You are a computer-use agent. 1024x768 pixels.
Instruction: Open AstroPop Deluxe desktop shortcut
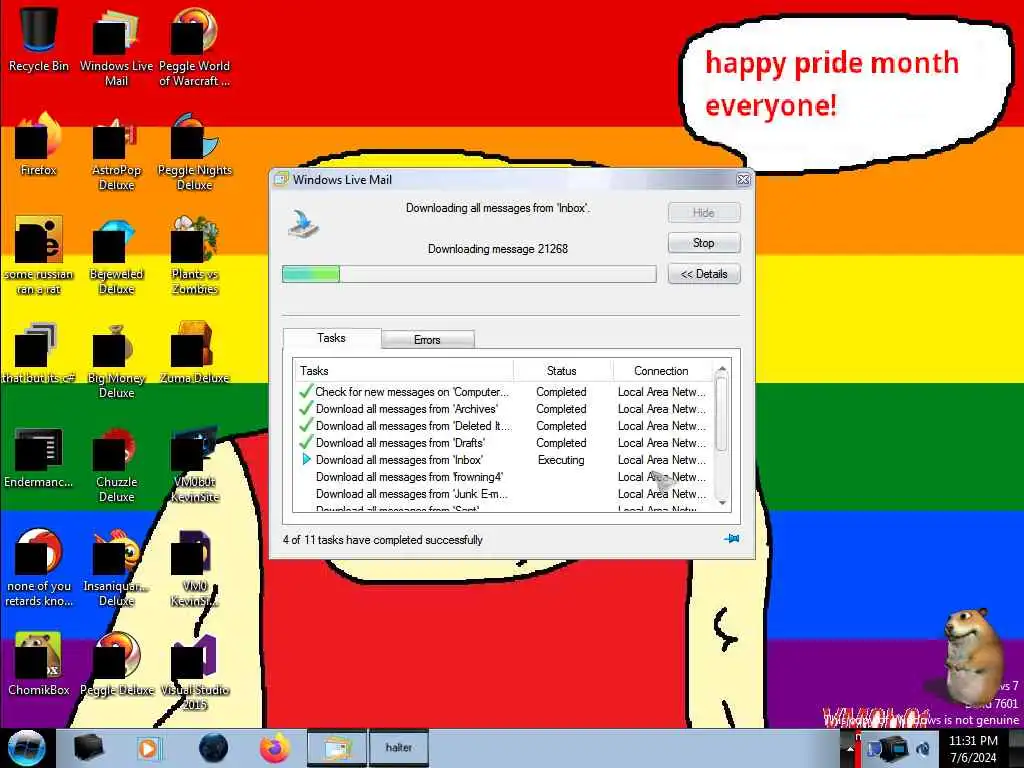[x=116, y=152]
